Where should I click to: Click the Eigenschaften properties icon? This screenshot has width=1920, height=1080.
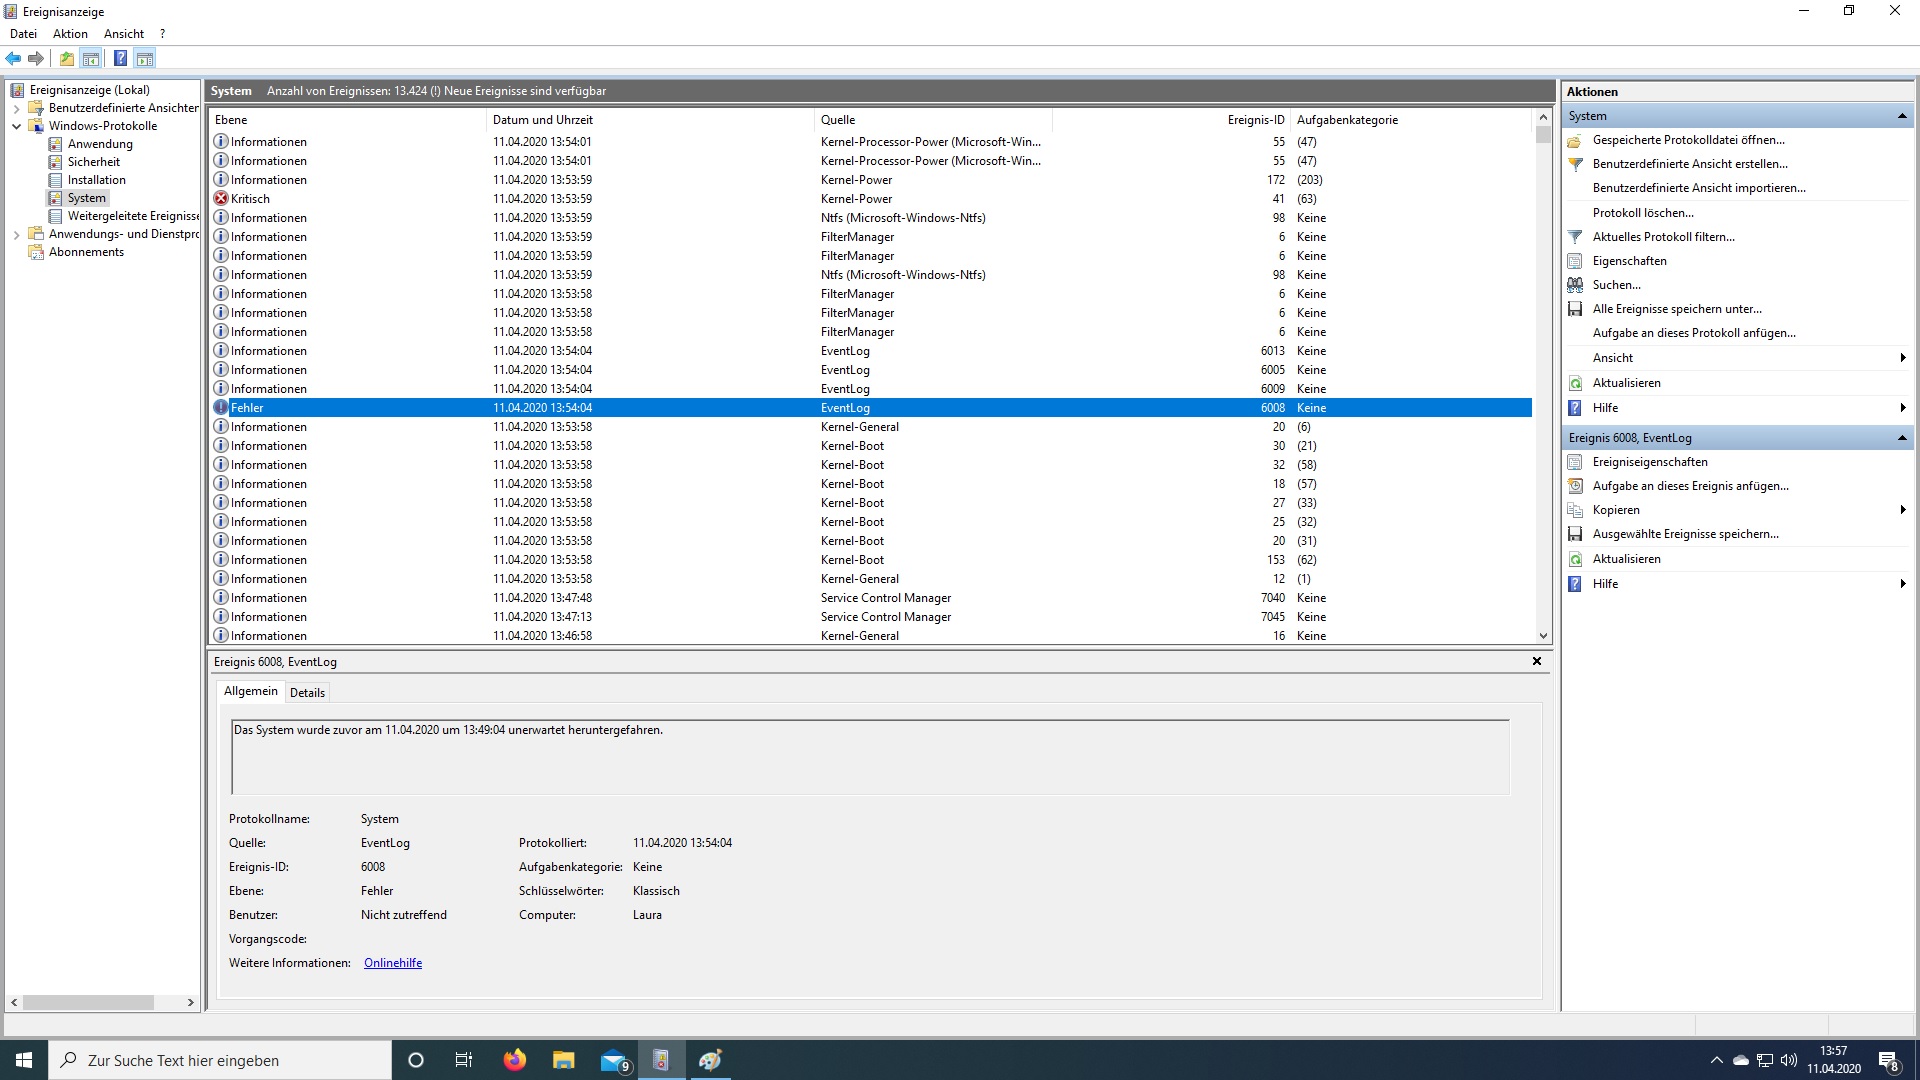click(x=1575, y=261)
